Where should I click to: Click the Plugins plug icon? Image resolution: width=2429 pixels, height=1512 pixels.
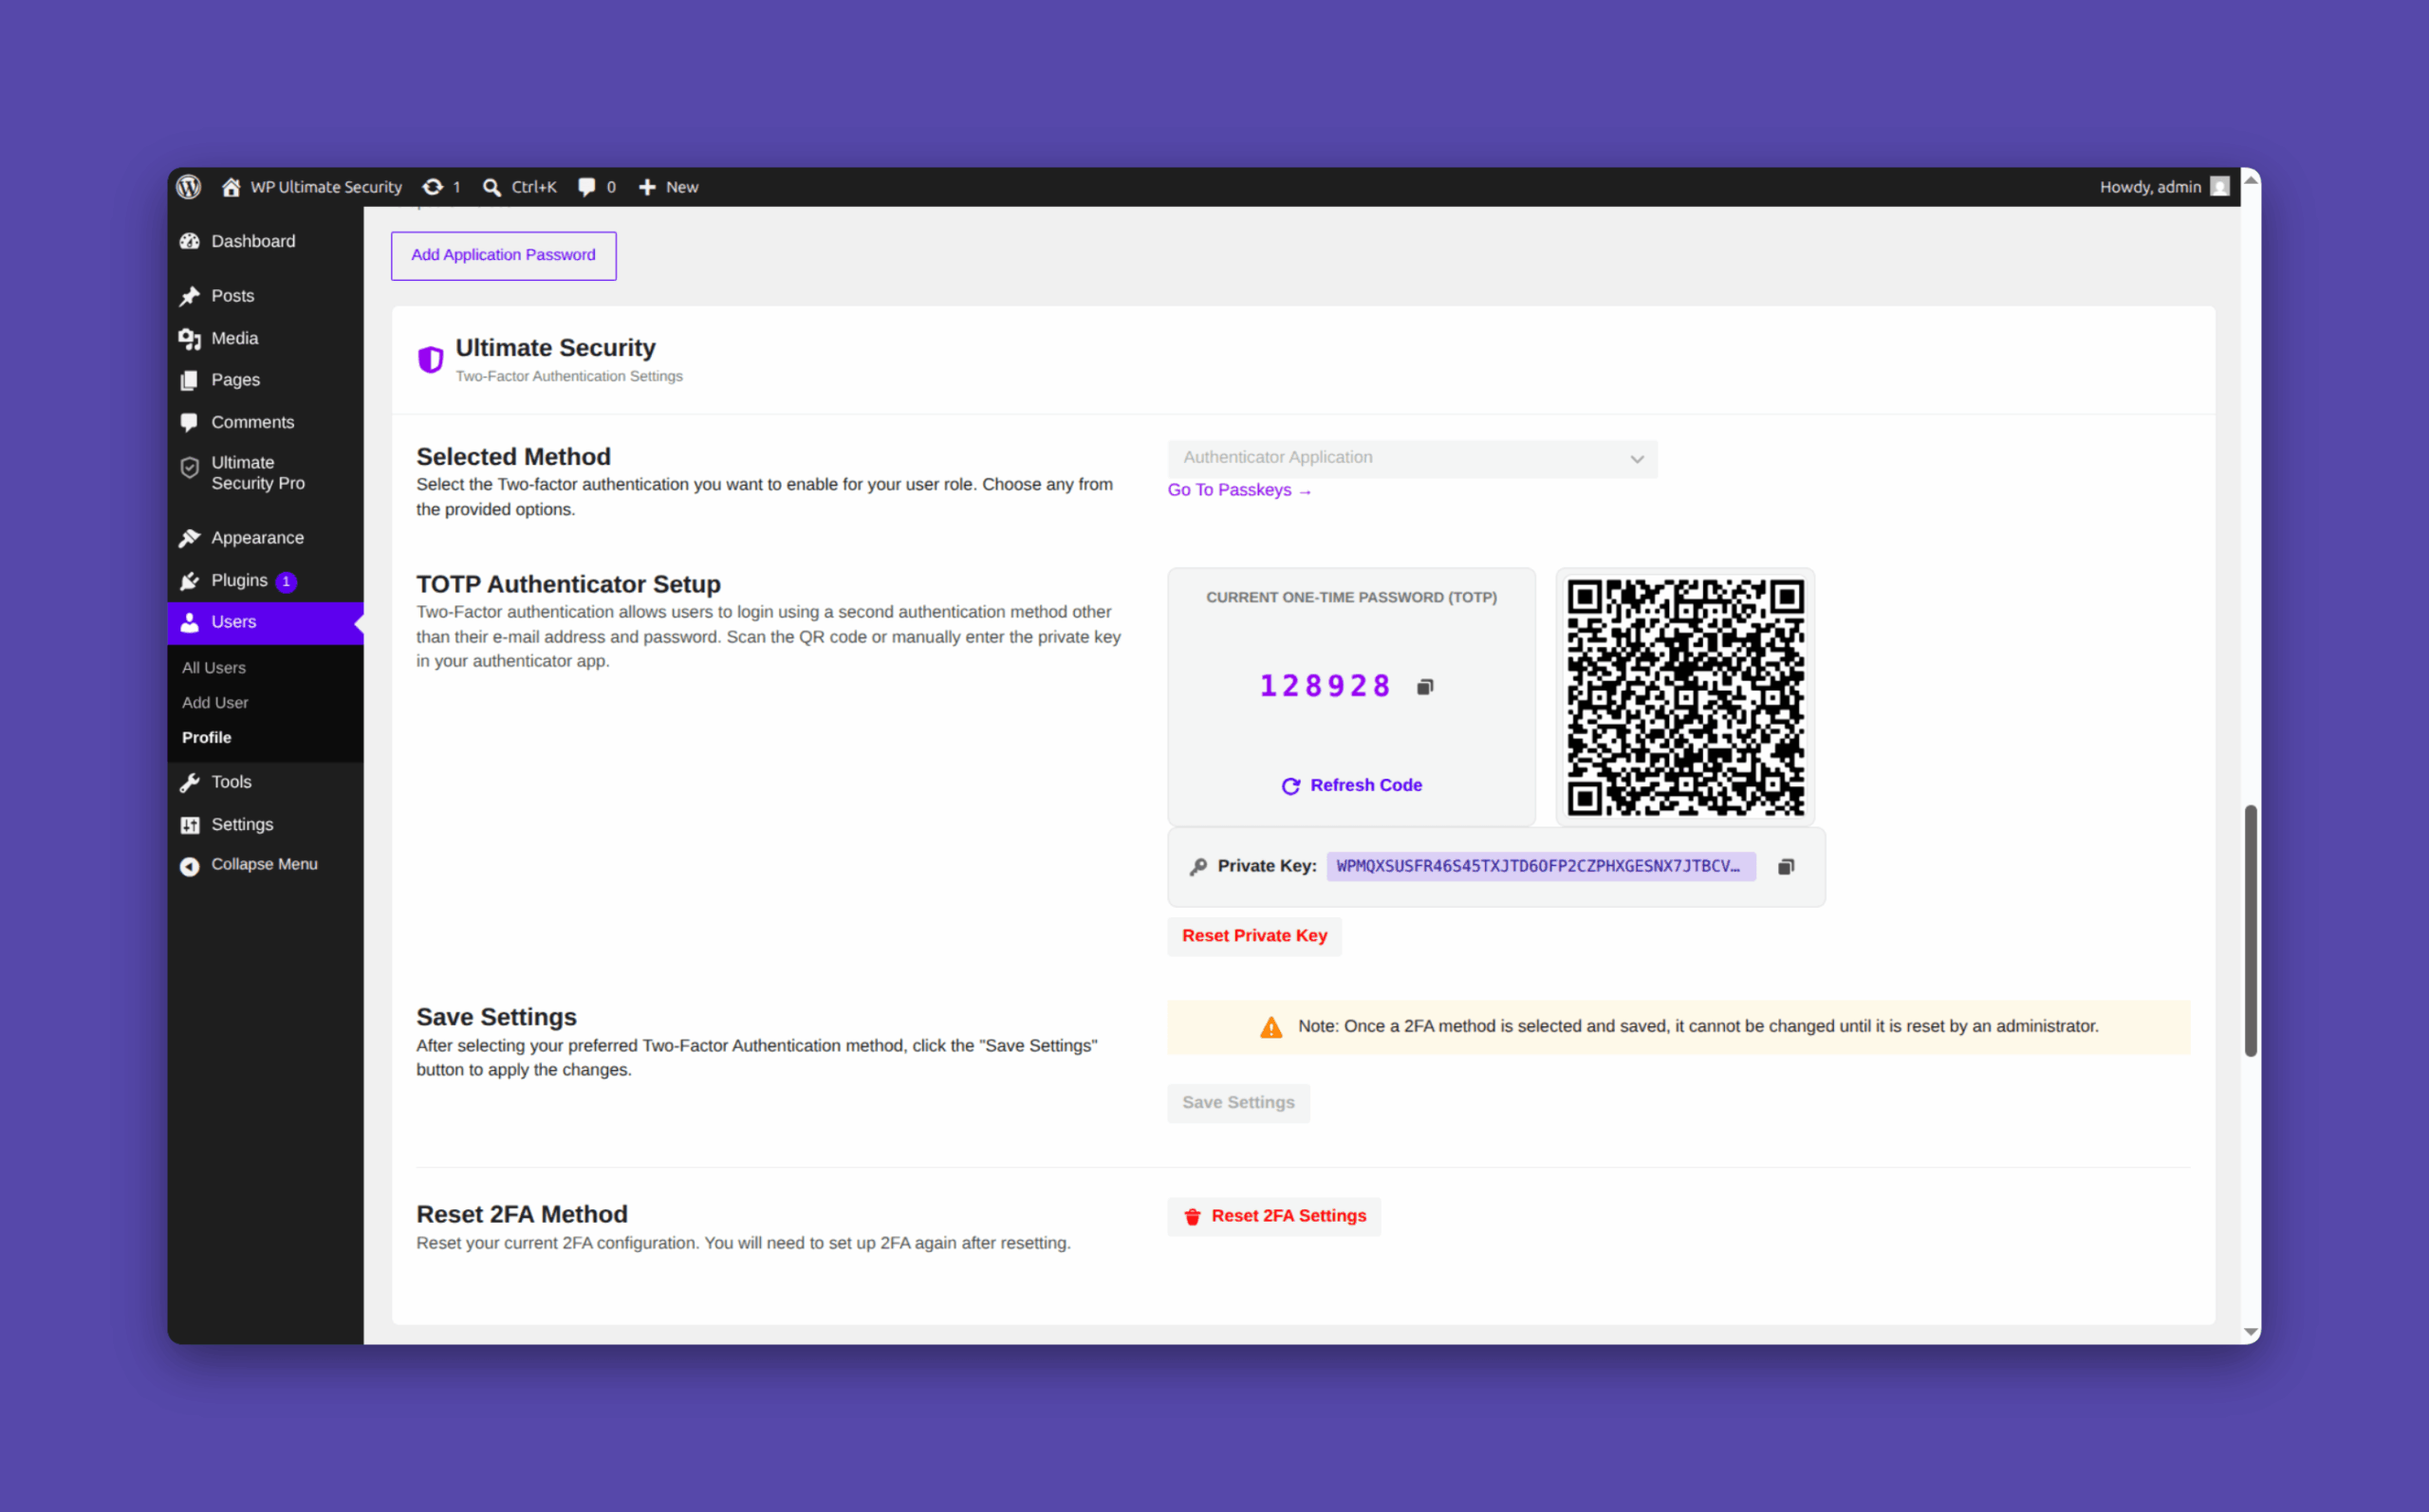tap(190, 581)
